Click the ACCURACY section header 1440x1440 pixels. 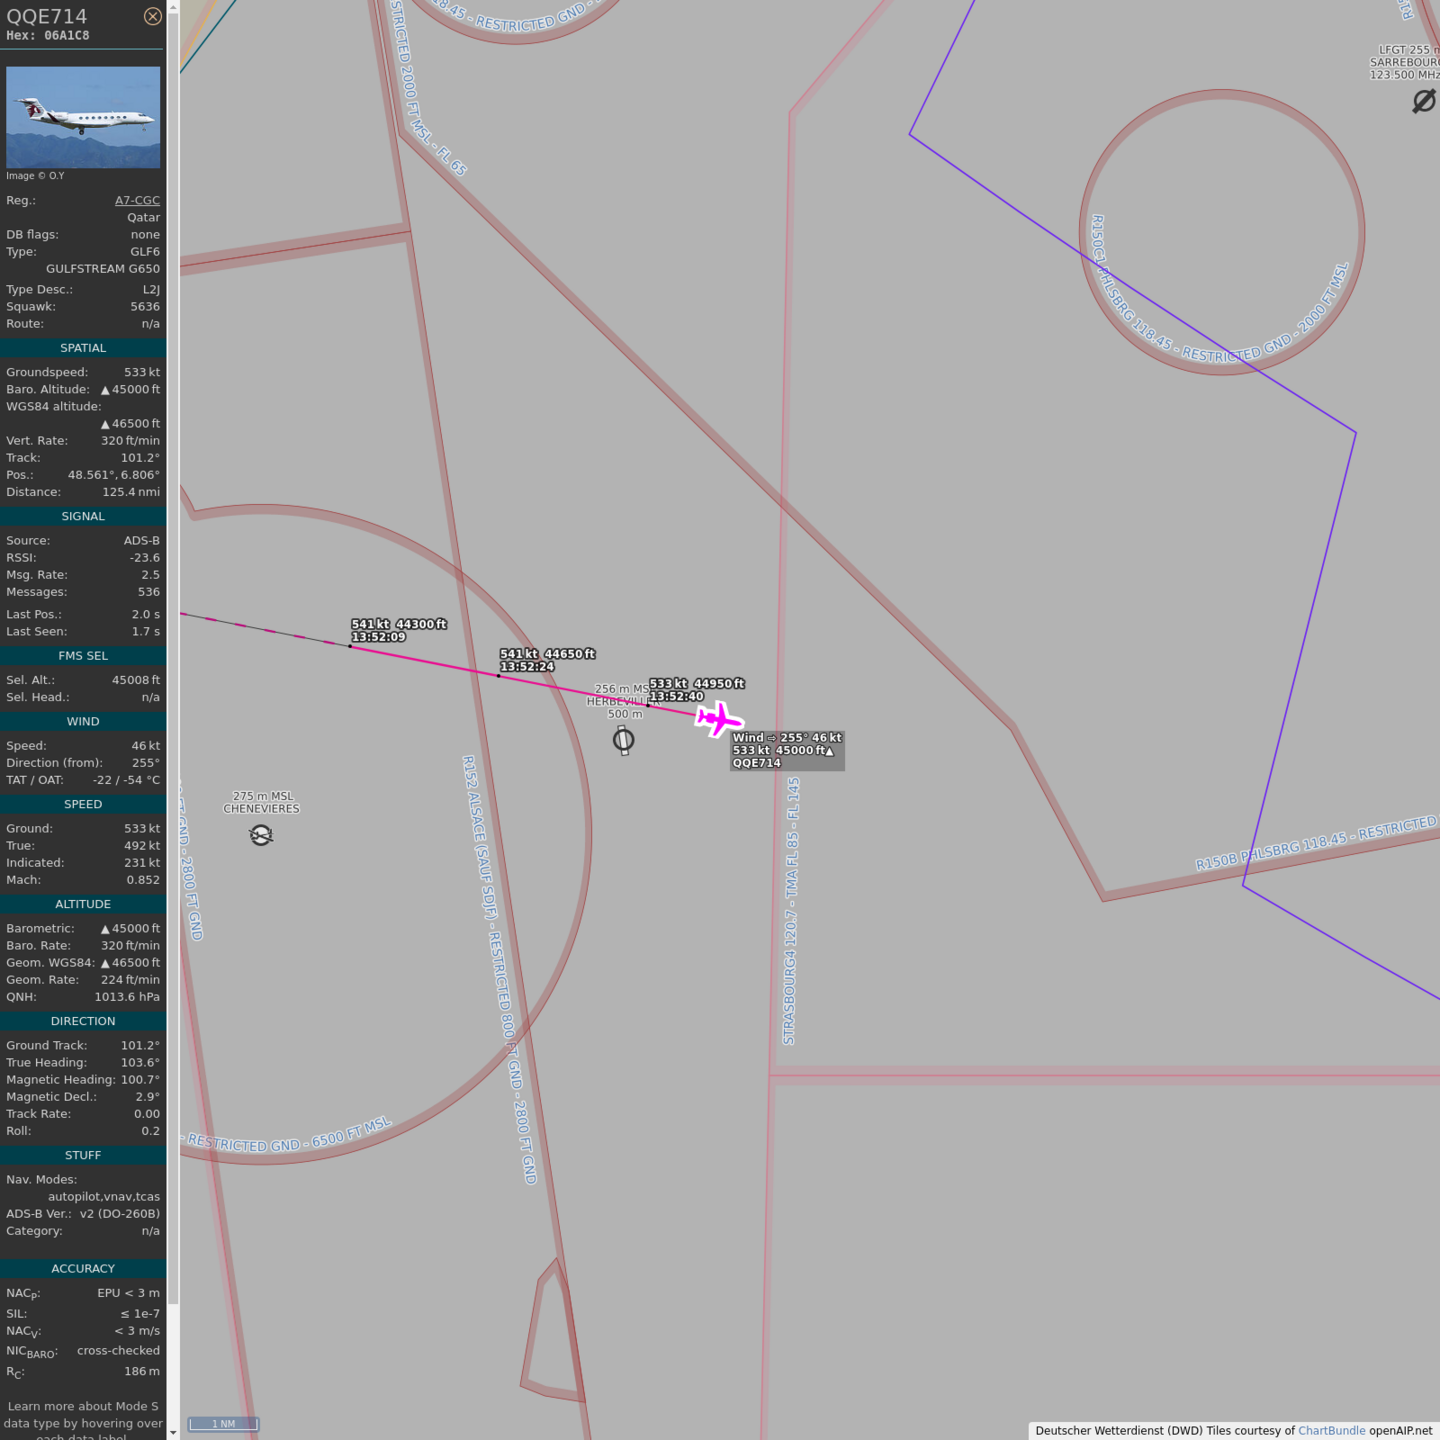tap(83, 1268)
